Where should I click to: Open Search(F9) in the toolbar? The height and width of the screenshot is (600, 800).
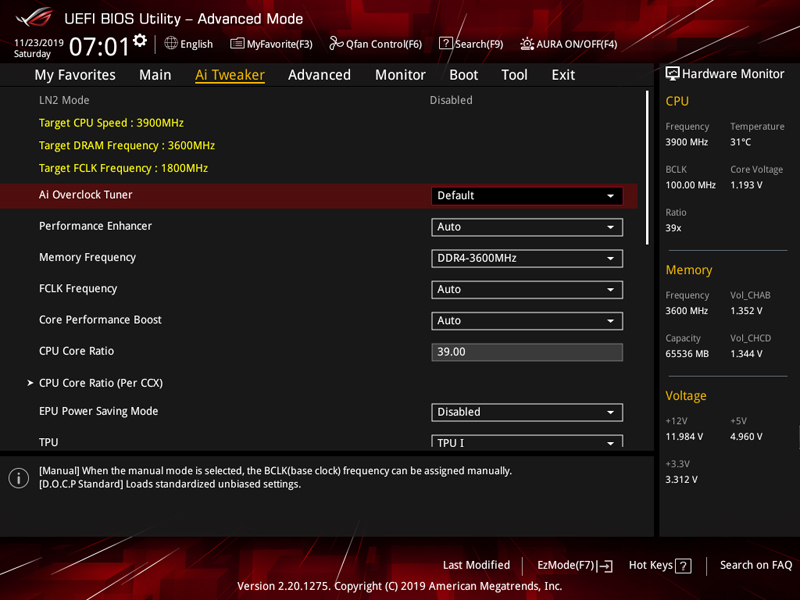pyautogui.click(x=471, y=44)
